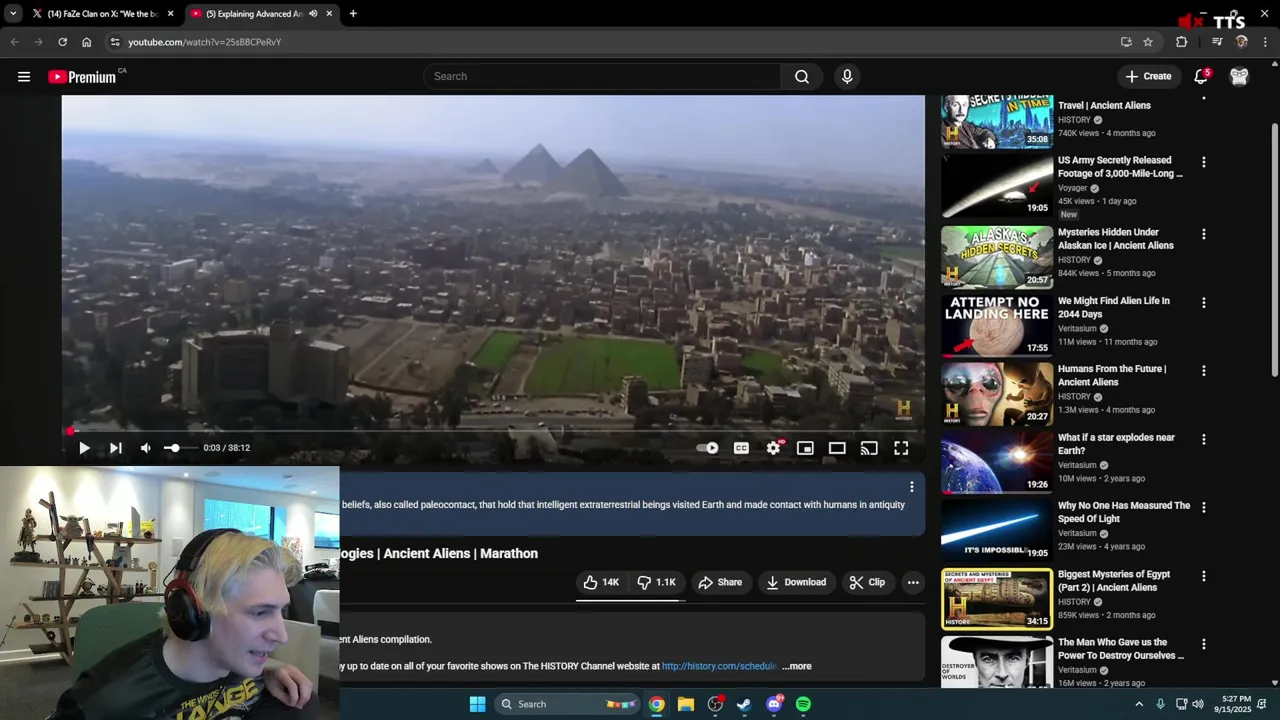
Task: Open menu for We Might Find Alien Life
Action: pyautogui.click(x=1203, y=302)
